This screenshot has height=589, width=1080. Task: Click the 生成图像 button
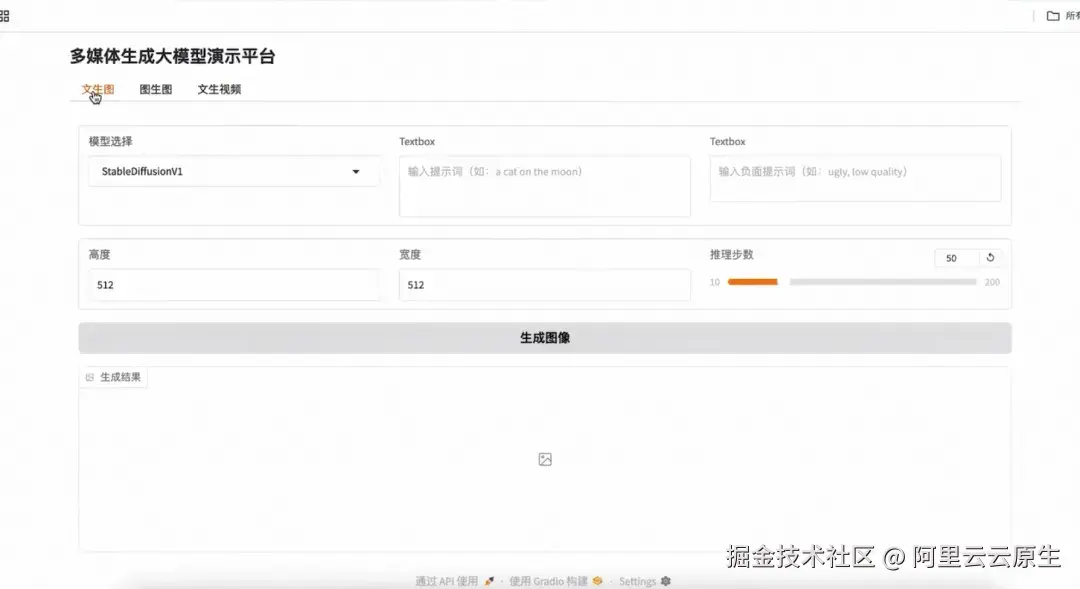pos(545,338)
